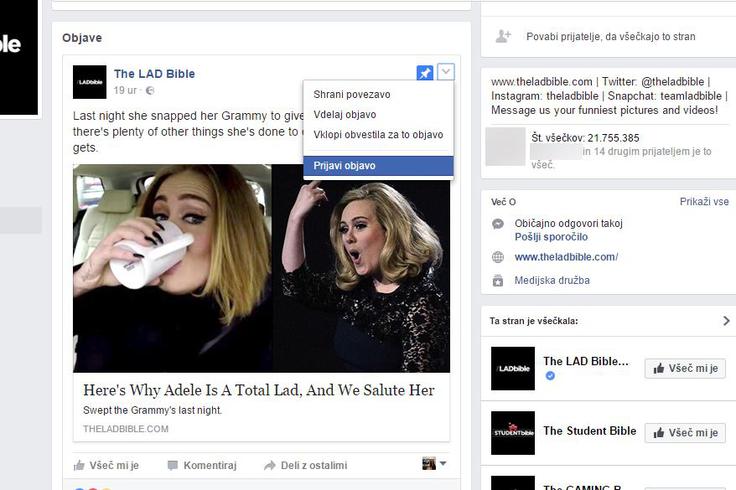Viewport: 736px width, 490px height.
Task: Click 'Prijavi objavo' menu item
Action: (x=378, y=166)
